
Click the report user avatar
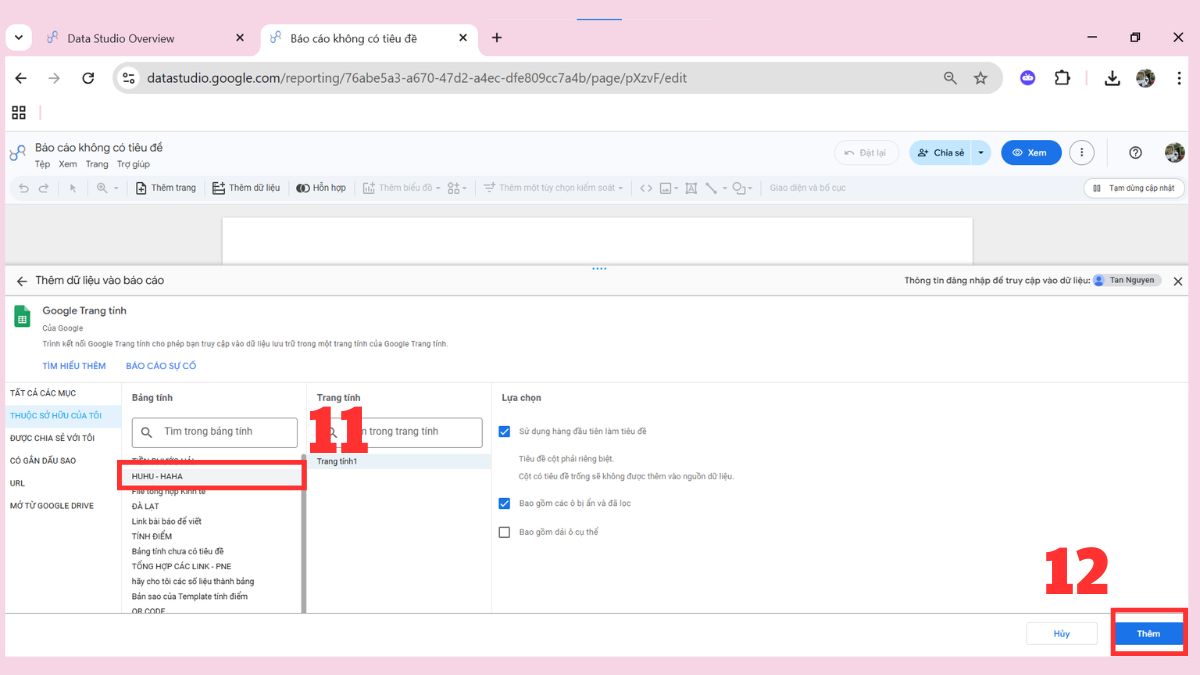pyautogui.click(x=1174, y=153)
